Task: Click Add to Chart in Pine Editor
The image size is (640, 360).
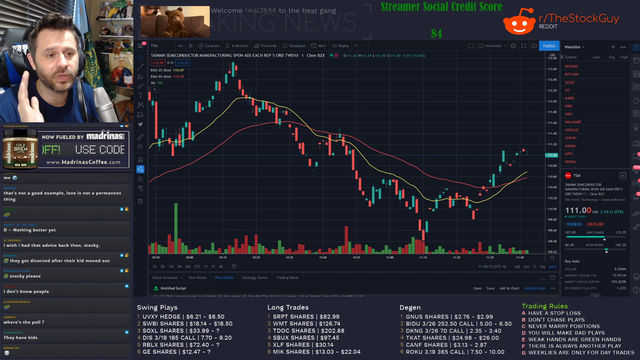Action: click(x=509, y=288)
